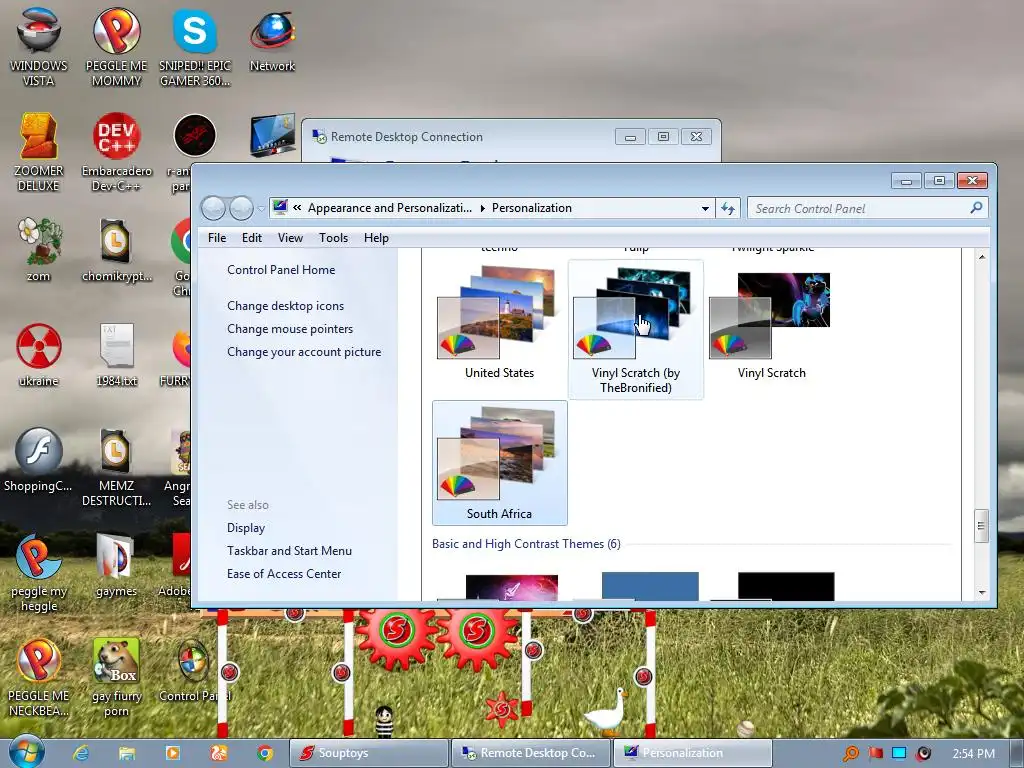Click the scrollbar up arrow in themes list
1024x768 pixels.
tap(981, 257)
